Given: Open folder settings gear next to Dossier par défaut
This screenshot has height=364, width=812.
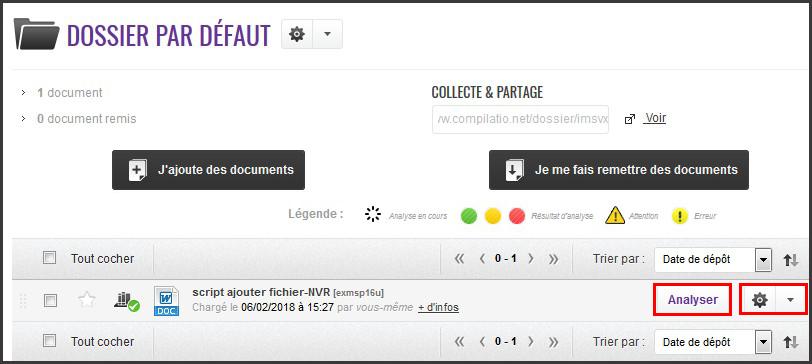Looking at the screenshot, I should pos(297,34).
